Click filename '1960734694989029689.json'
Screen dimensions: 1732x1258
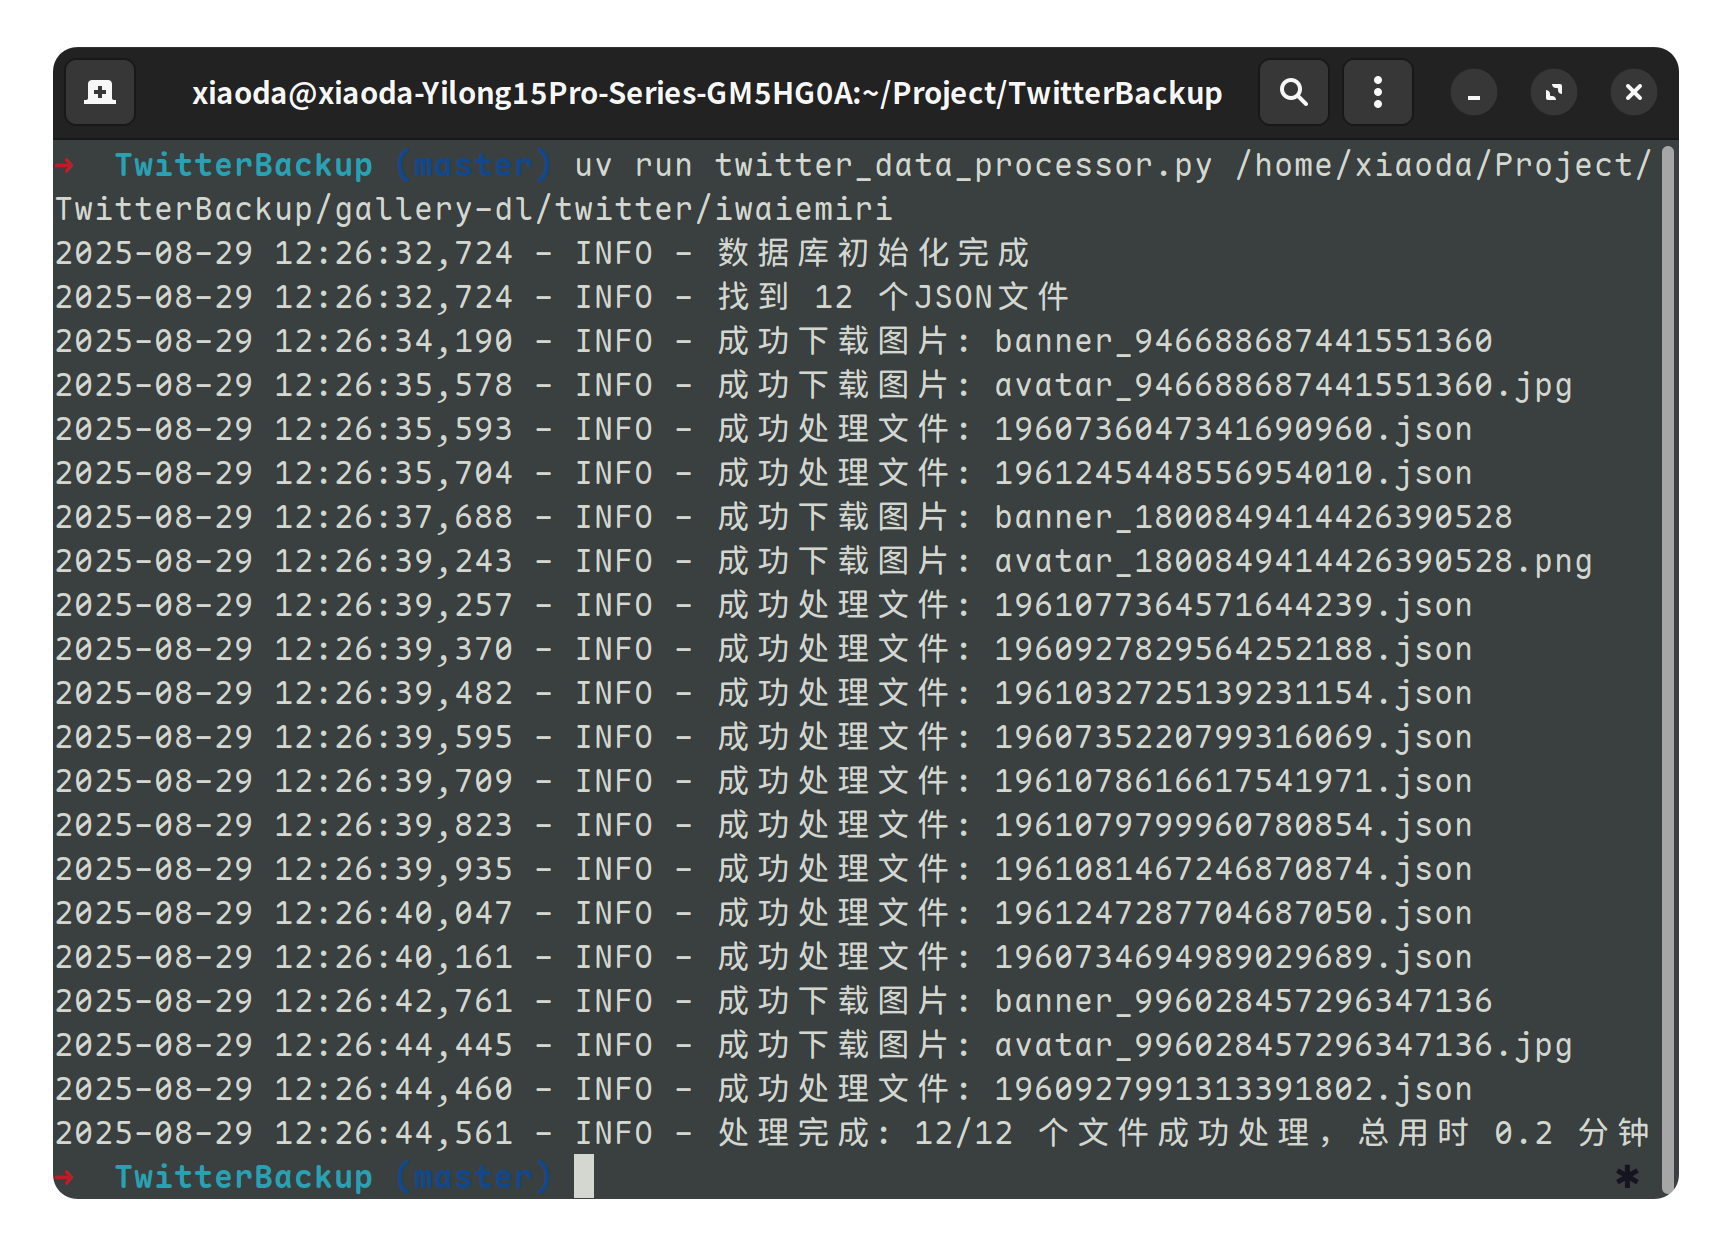[x=1233, y=957]
